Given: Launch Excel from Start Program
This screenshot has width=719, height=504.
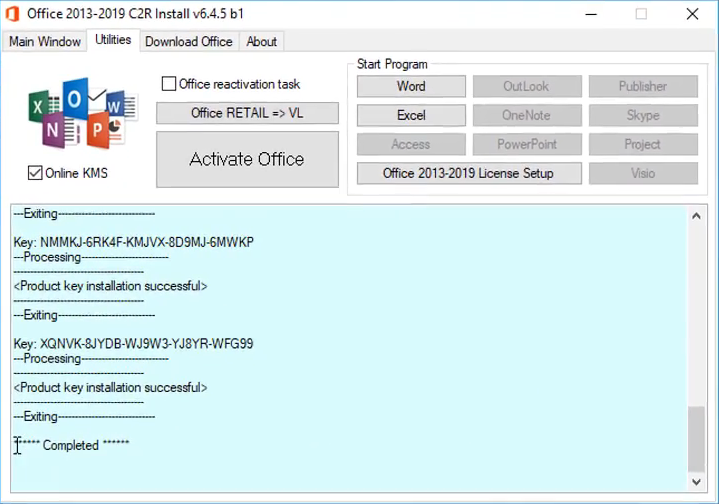Looking at the screenshot, I should point(411,115).
